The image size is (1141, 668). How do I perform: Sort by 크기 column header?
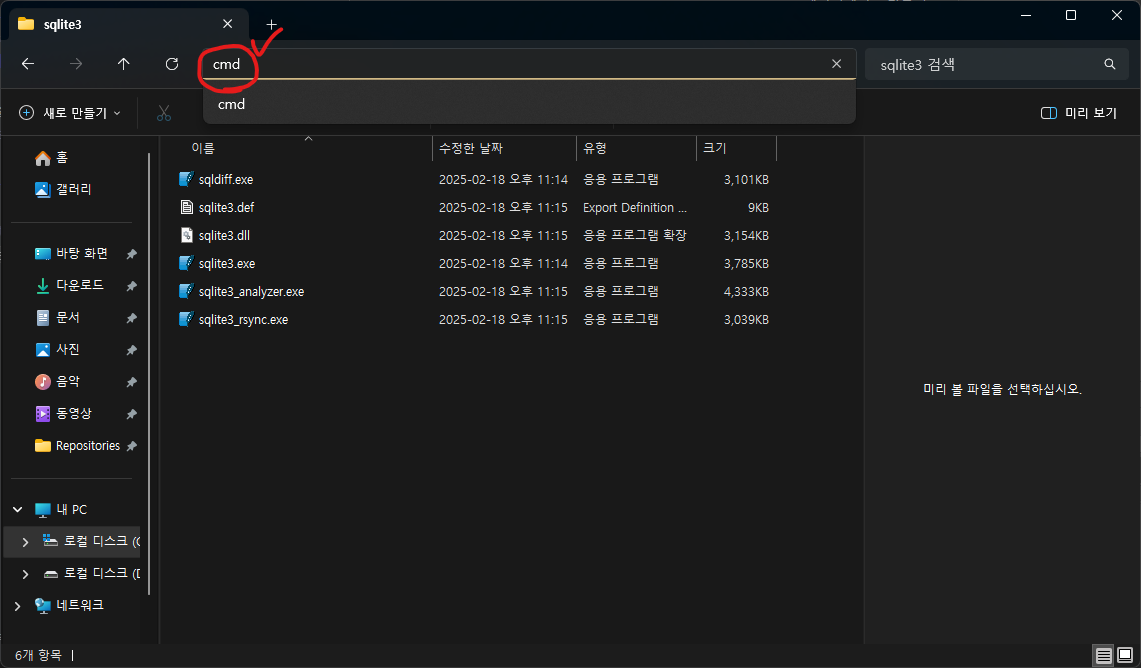[715, 148]
